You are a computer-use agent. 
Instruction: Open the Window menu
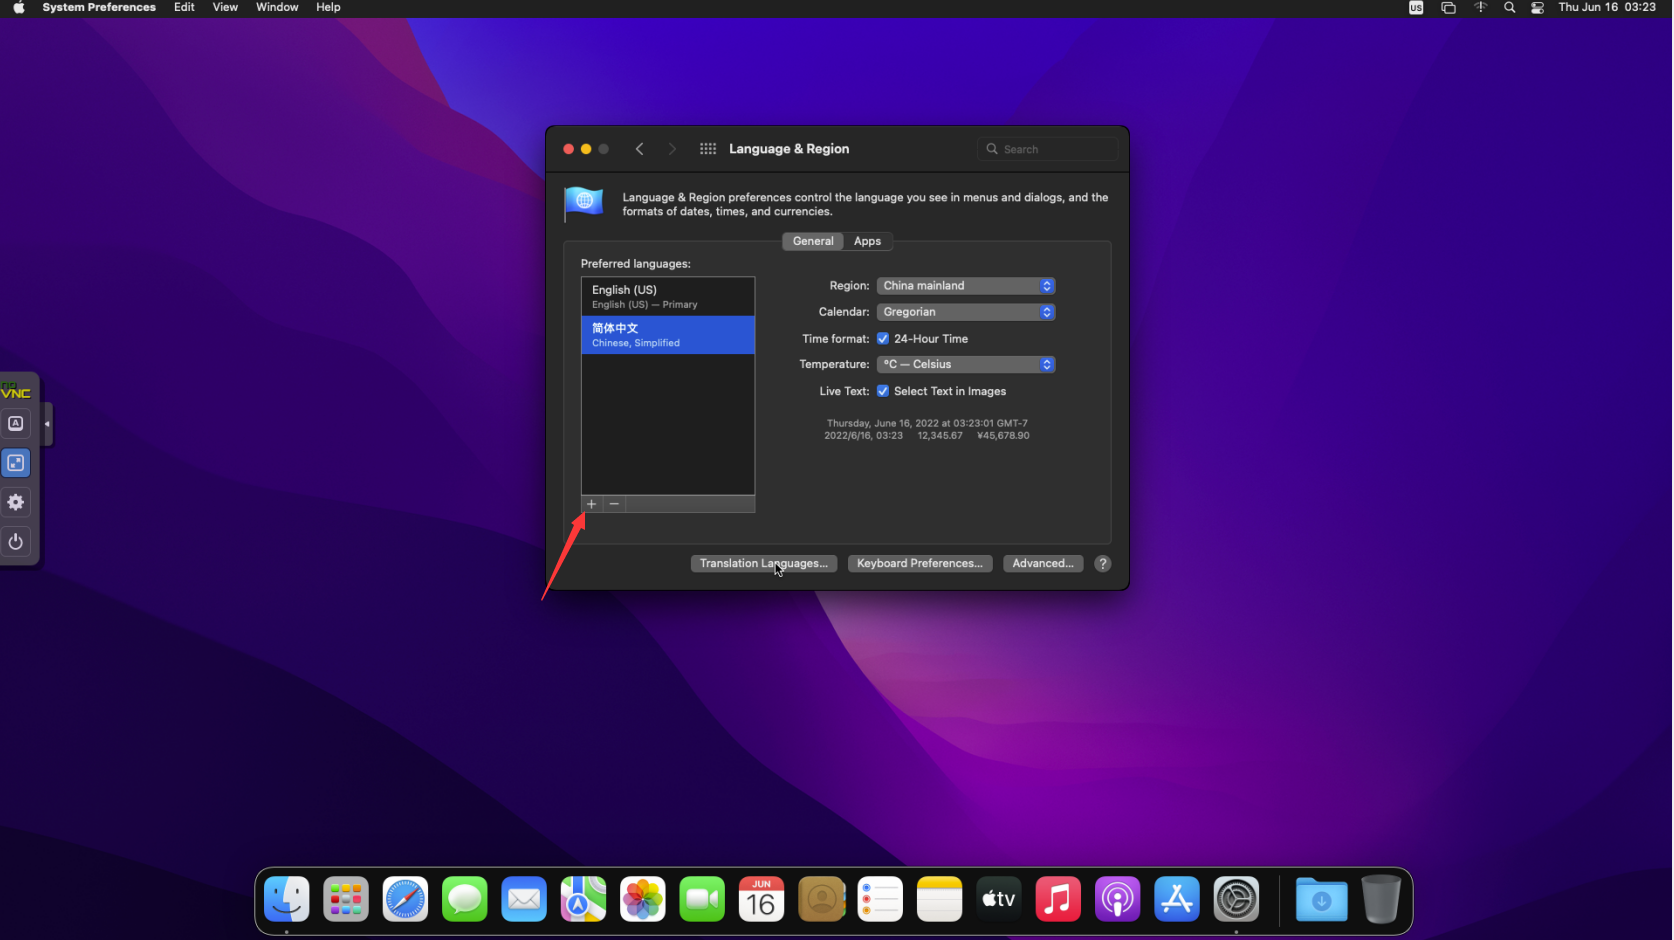[277, 7]
